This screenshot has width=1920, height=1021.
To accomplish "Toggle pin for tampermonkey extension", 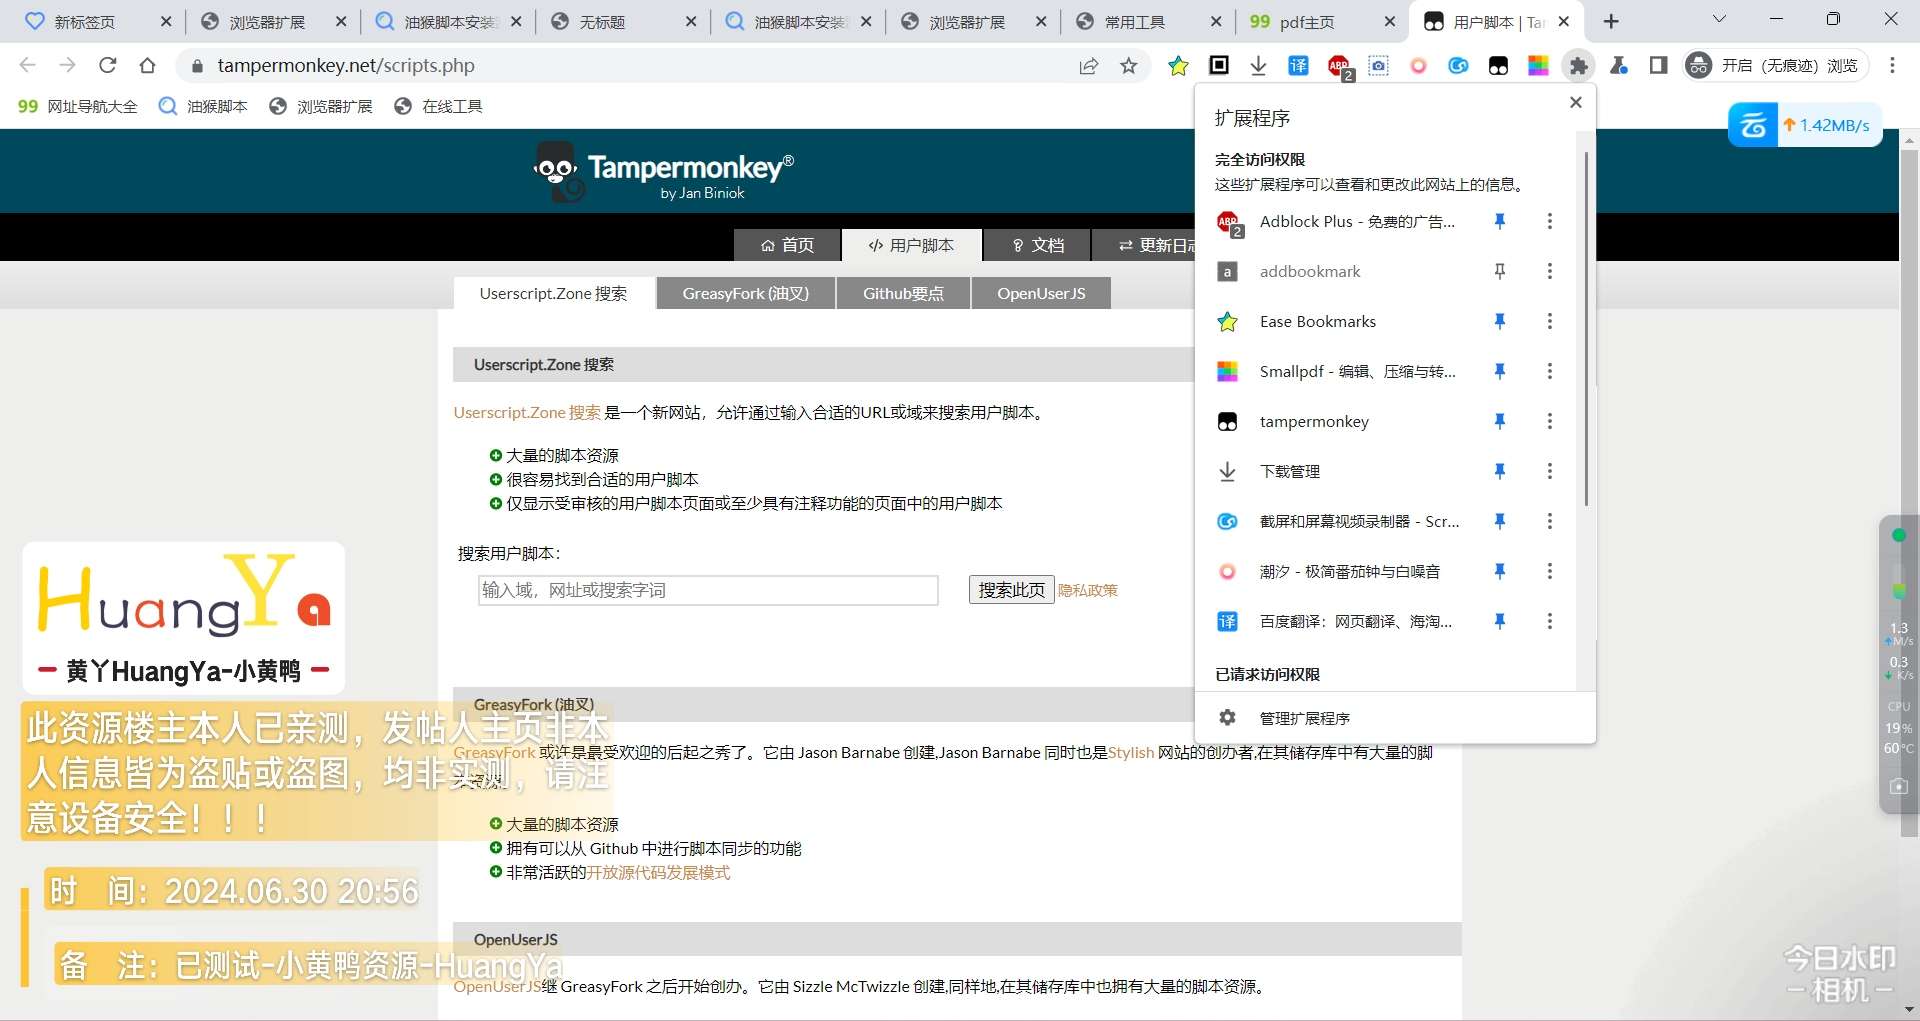I will [1499, 421].
